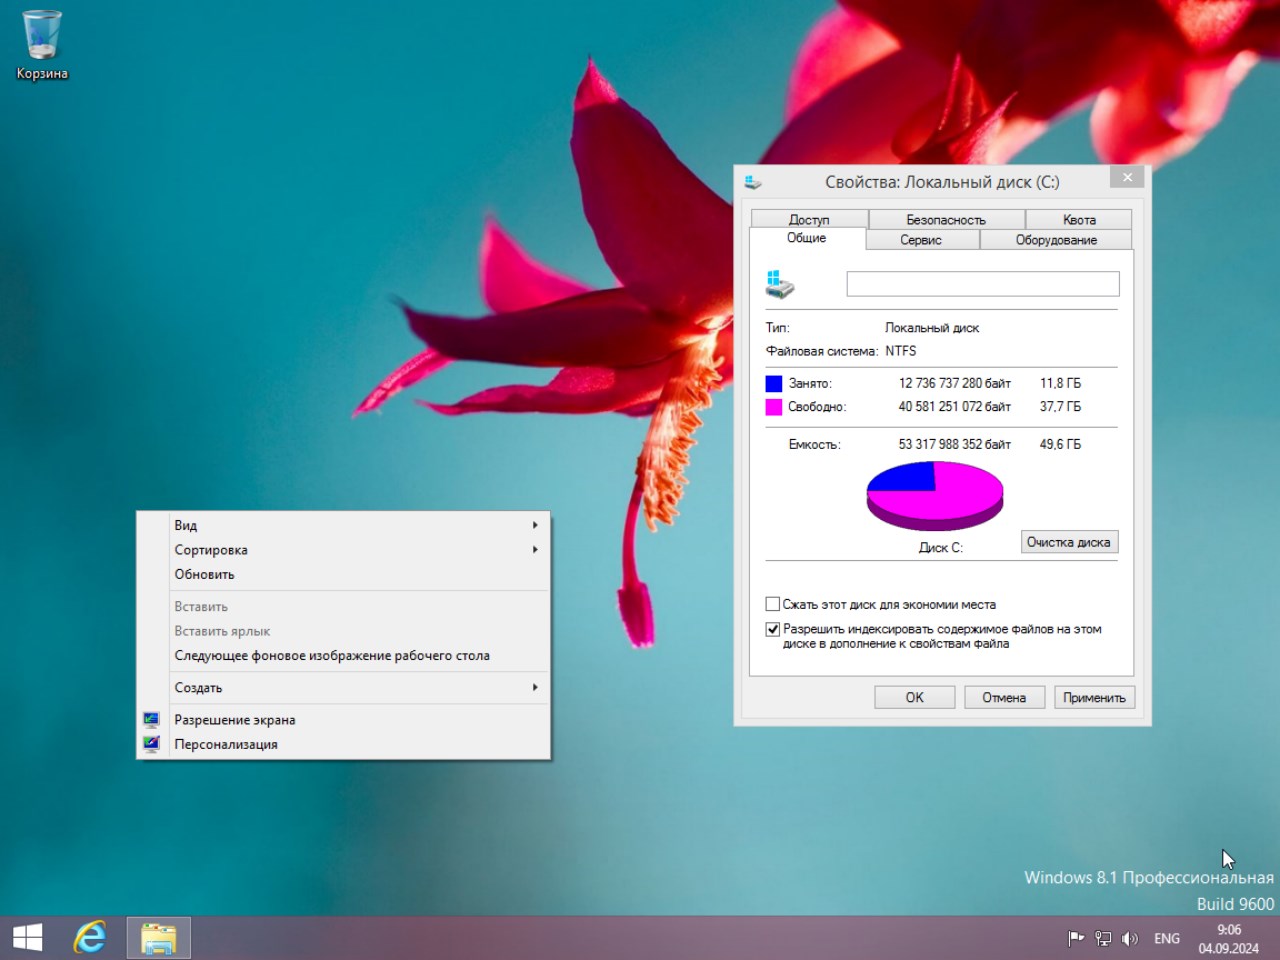Choose Обновить in the context menu

click(x=344, y=574)
